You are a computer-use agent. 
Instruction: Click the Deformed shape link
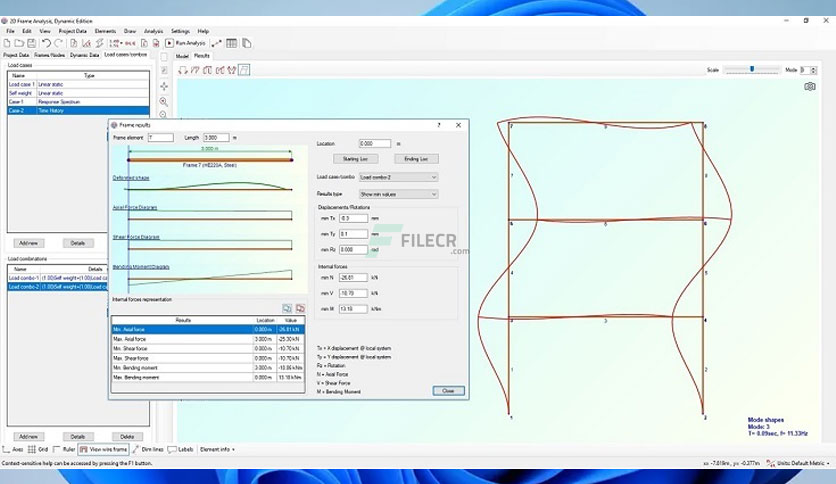pyautogui.click(x=131, y=178)
